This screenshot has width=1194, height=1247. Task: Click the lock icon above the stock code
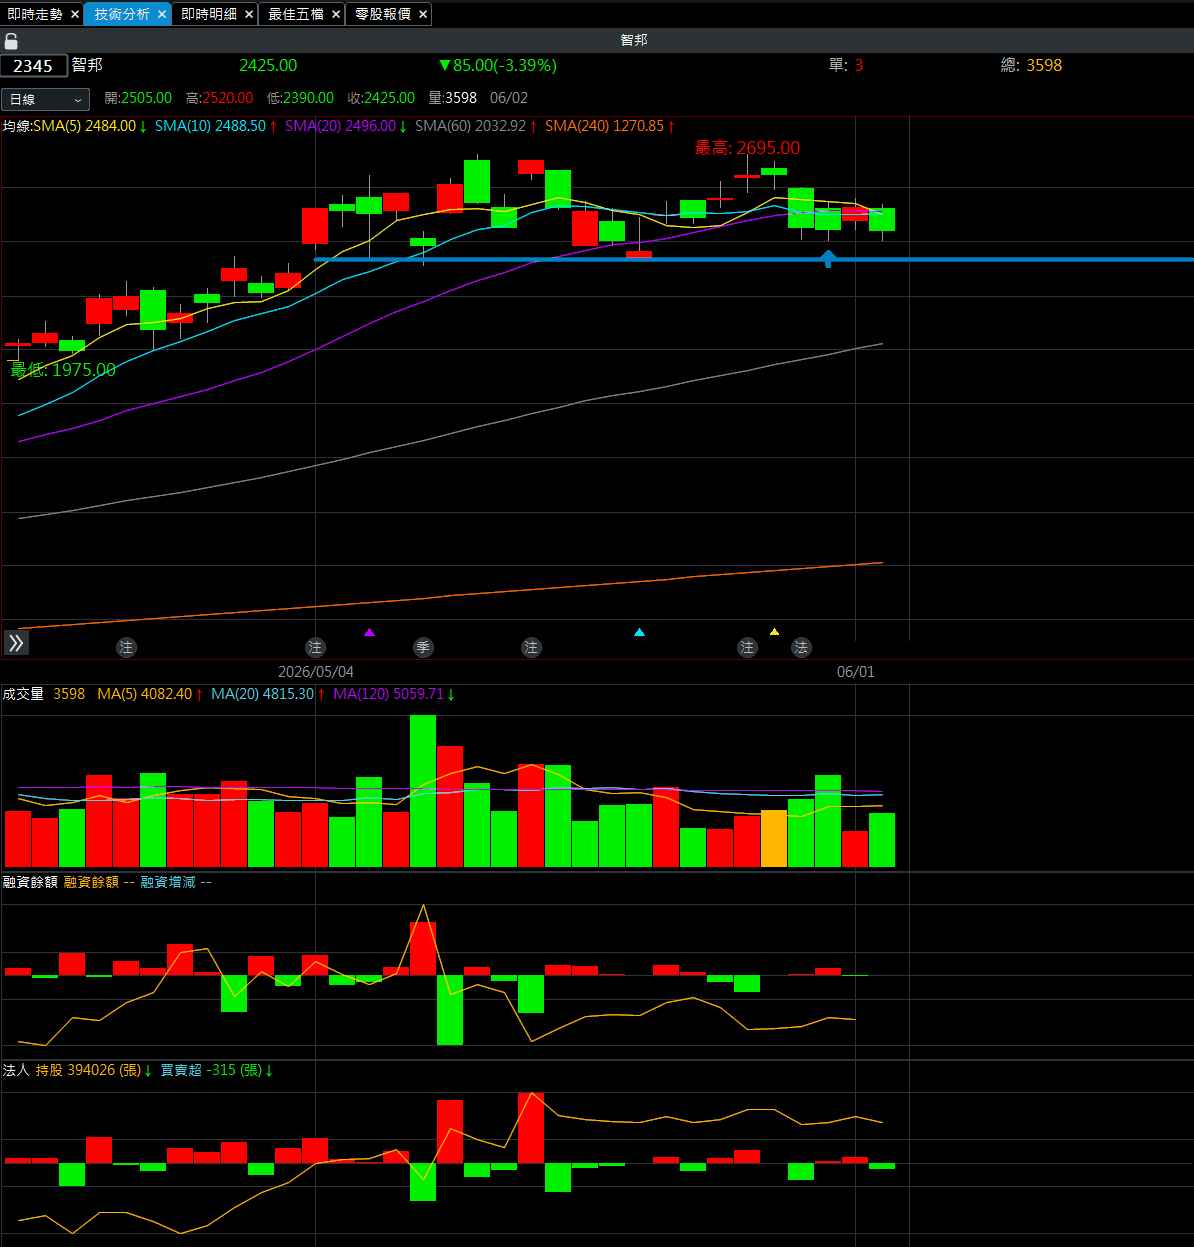click(x=11, y=41)
